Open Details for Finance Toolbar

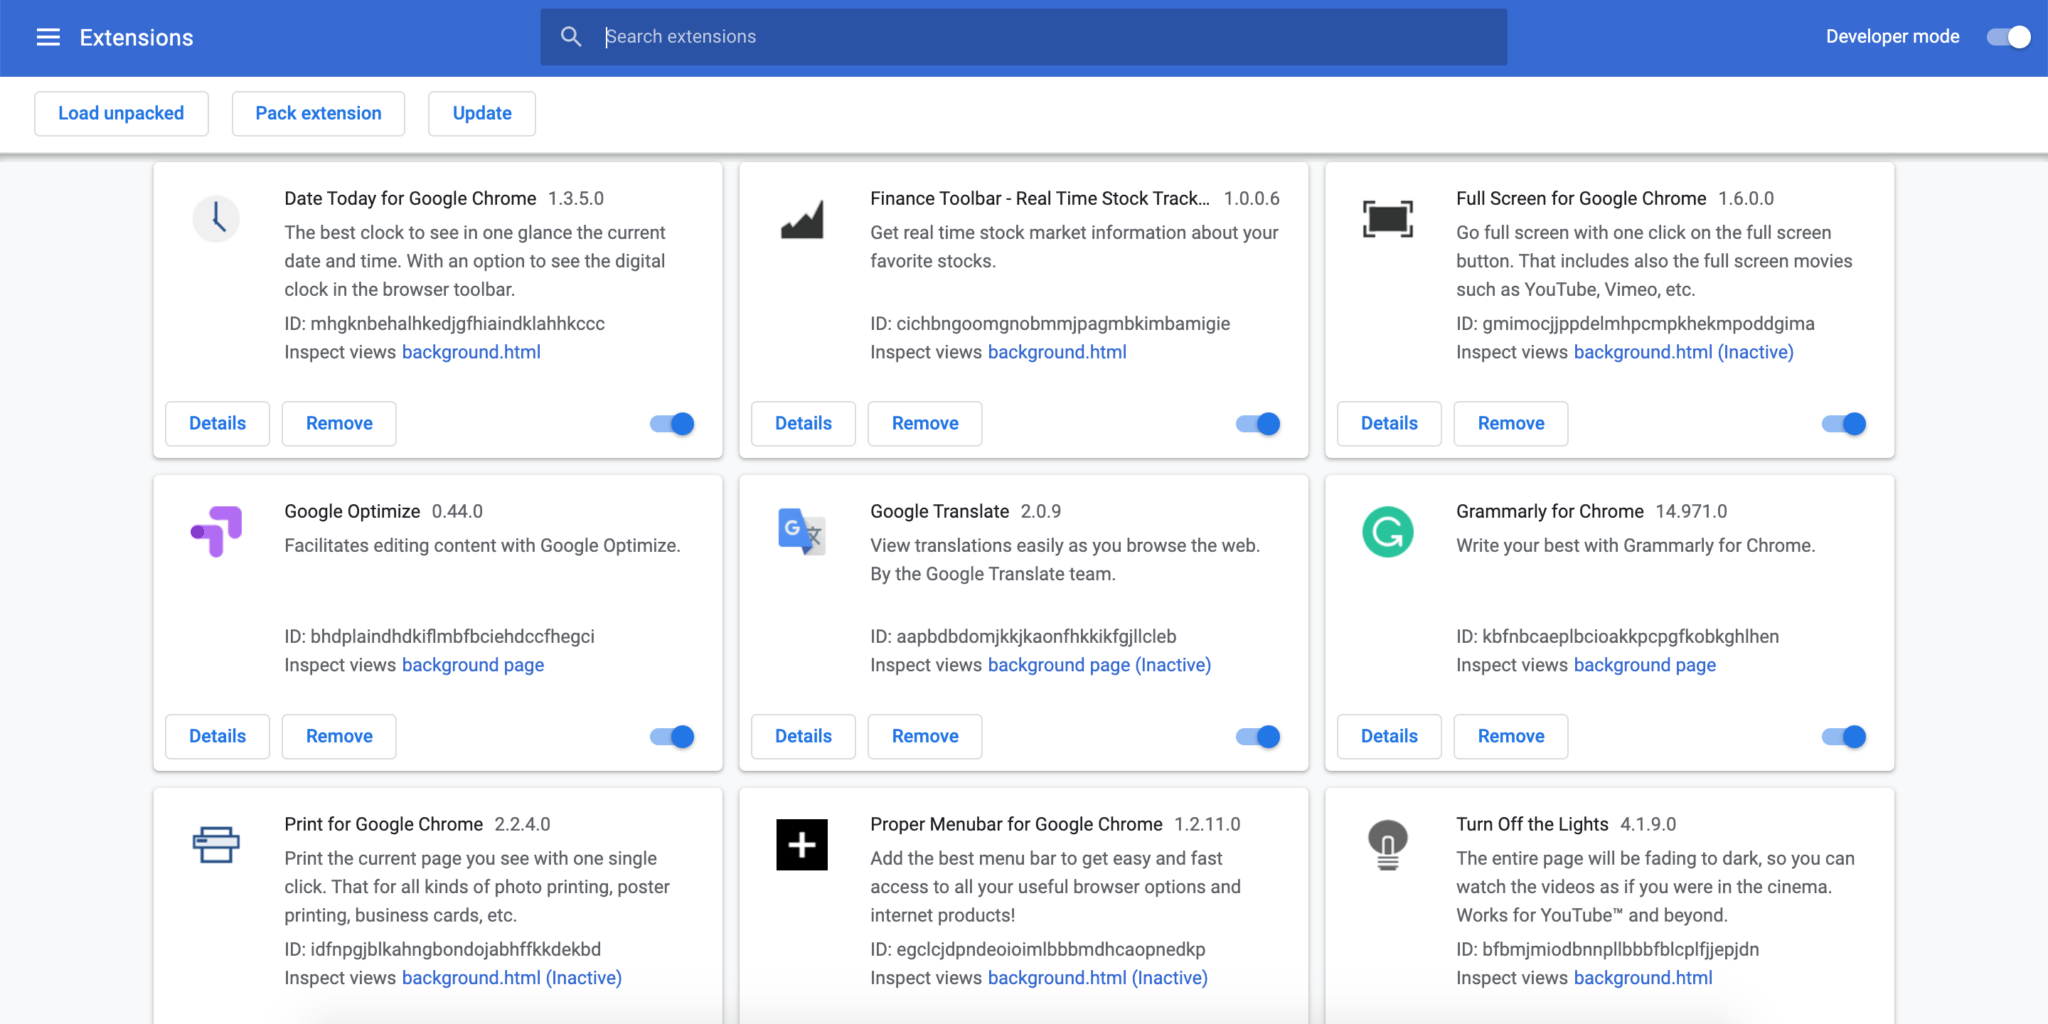[802, 423]
